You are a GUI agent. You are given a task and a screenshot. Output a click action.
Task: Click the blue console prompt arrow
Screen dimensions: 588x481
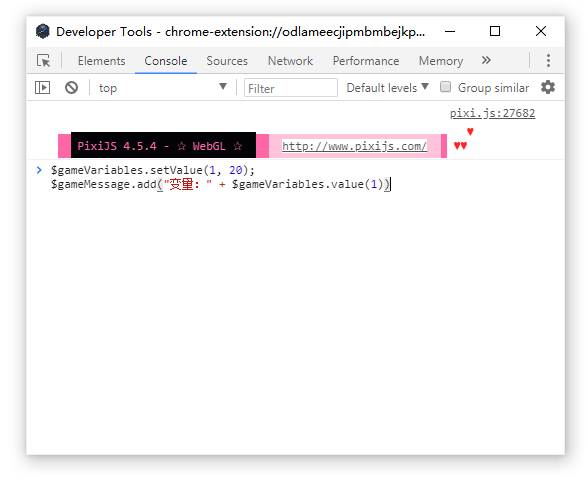pos(39,170)
